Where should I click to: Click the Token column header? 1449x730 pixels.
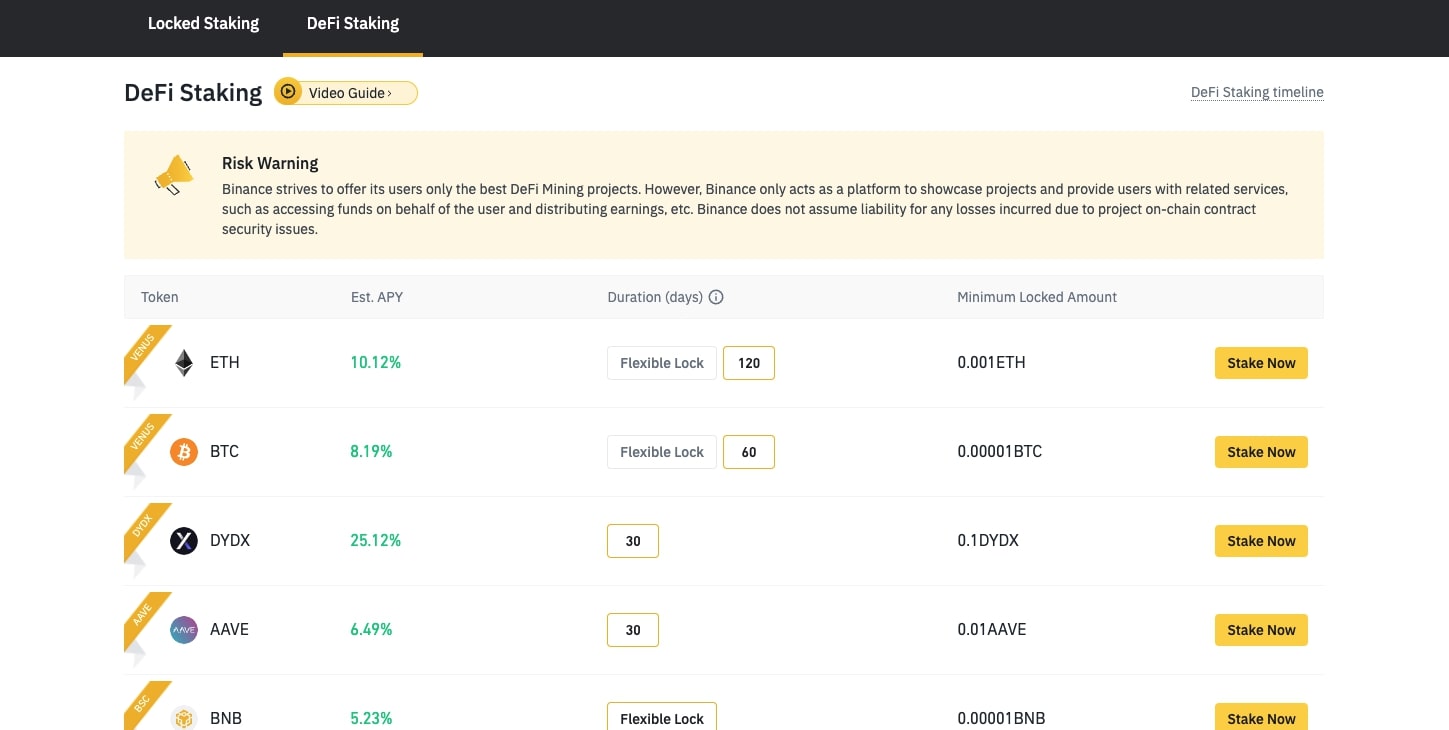click(160, 297)
